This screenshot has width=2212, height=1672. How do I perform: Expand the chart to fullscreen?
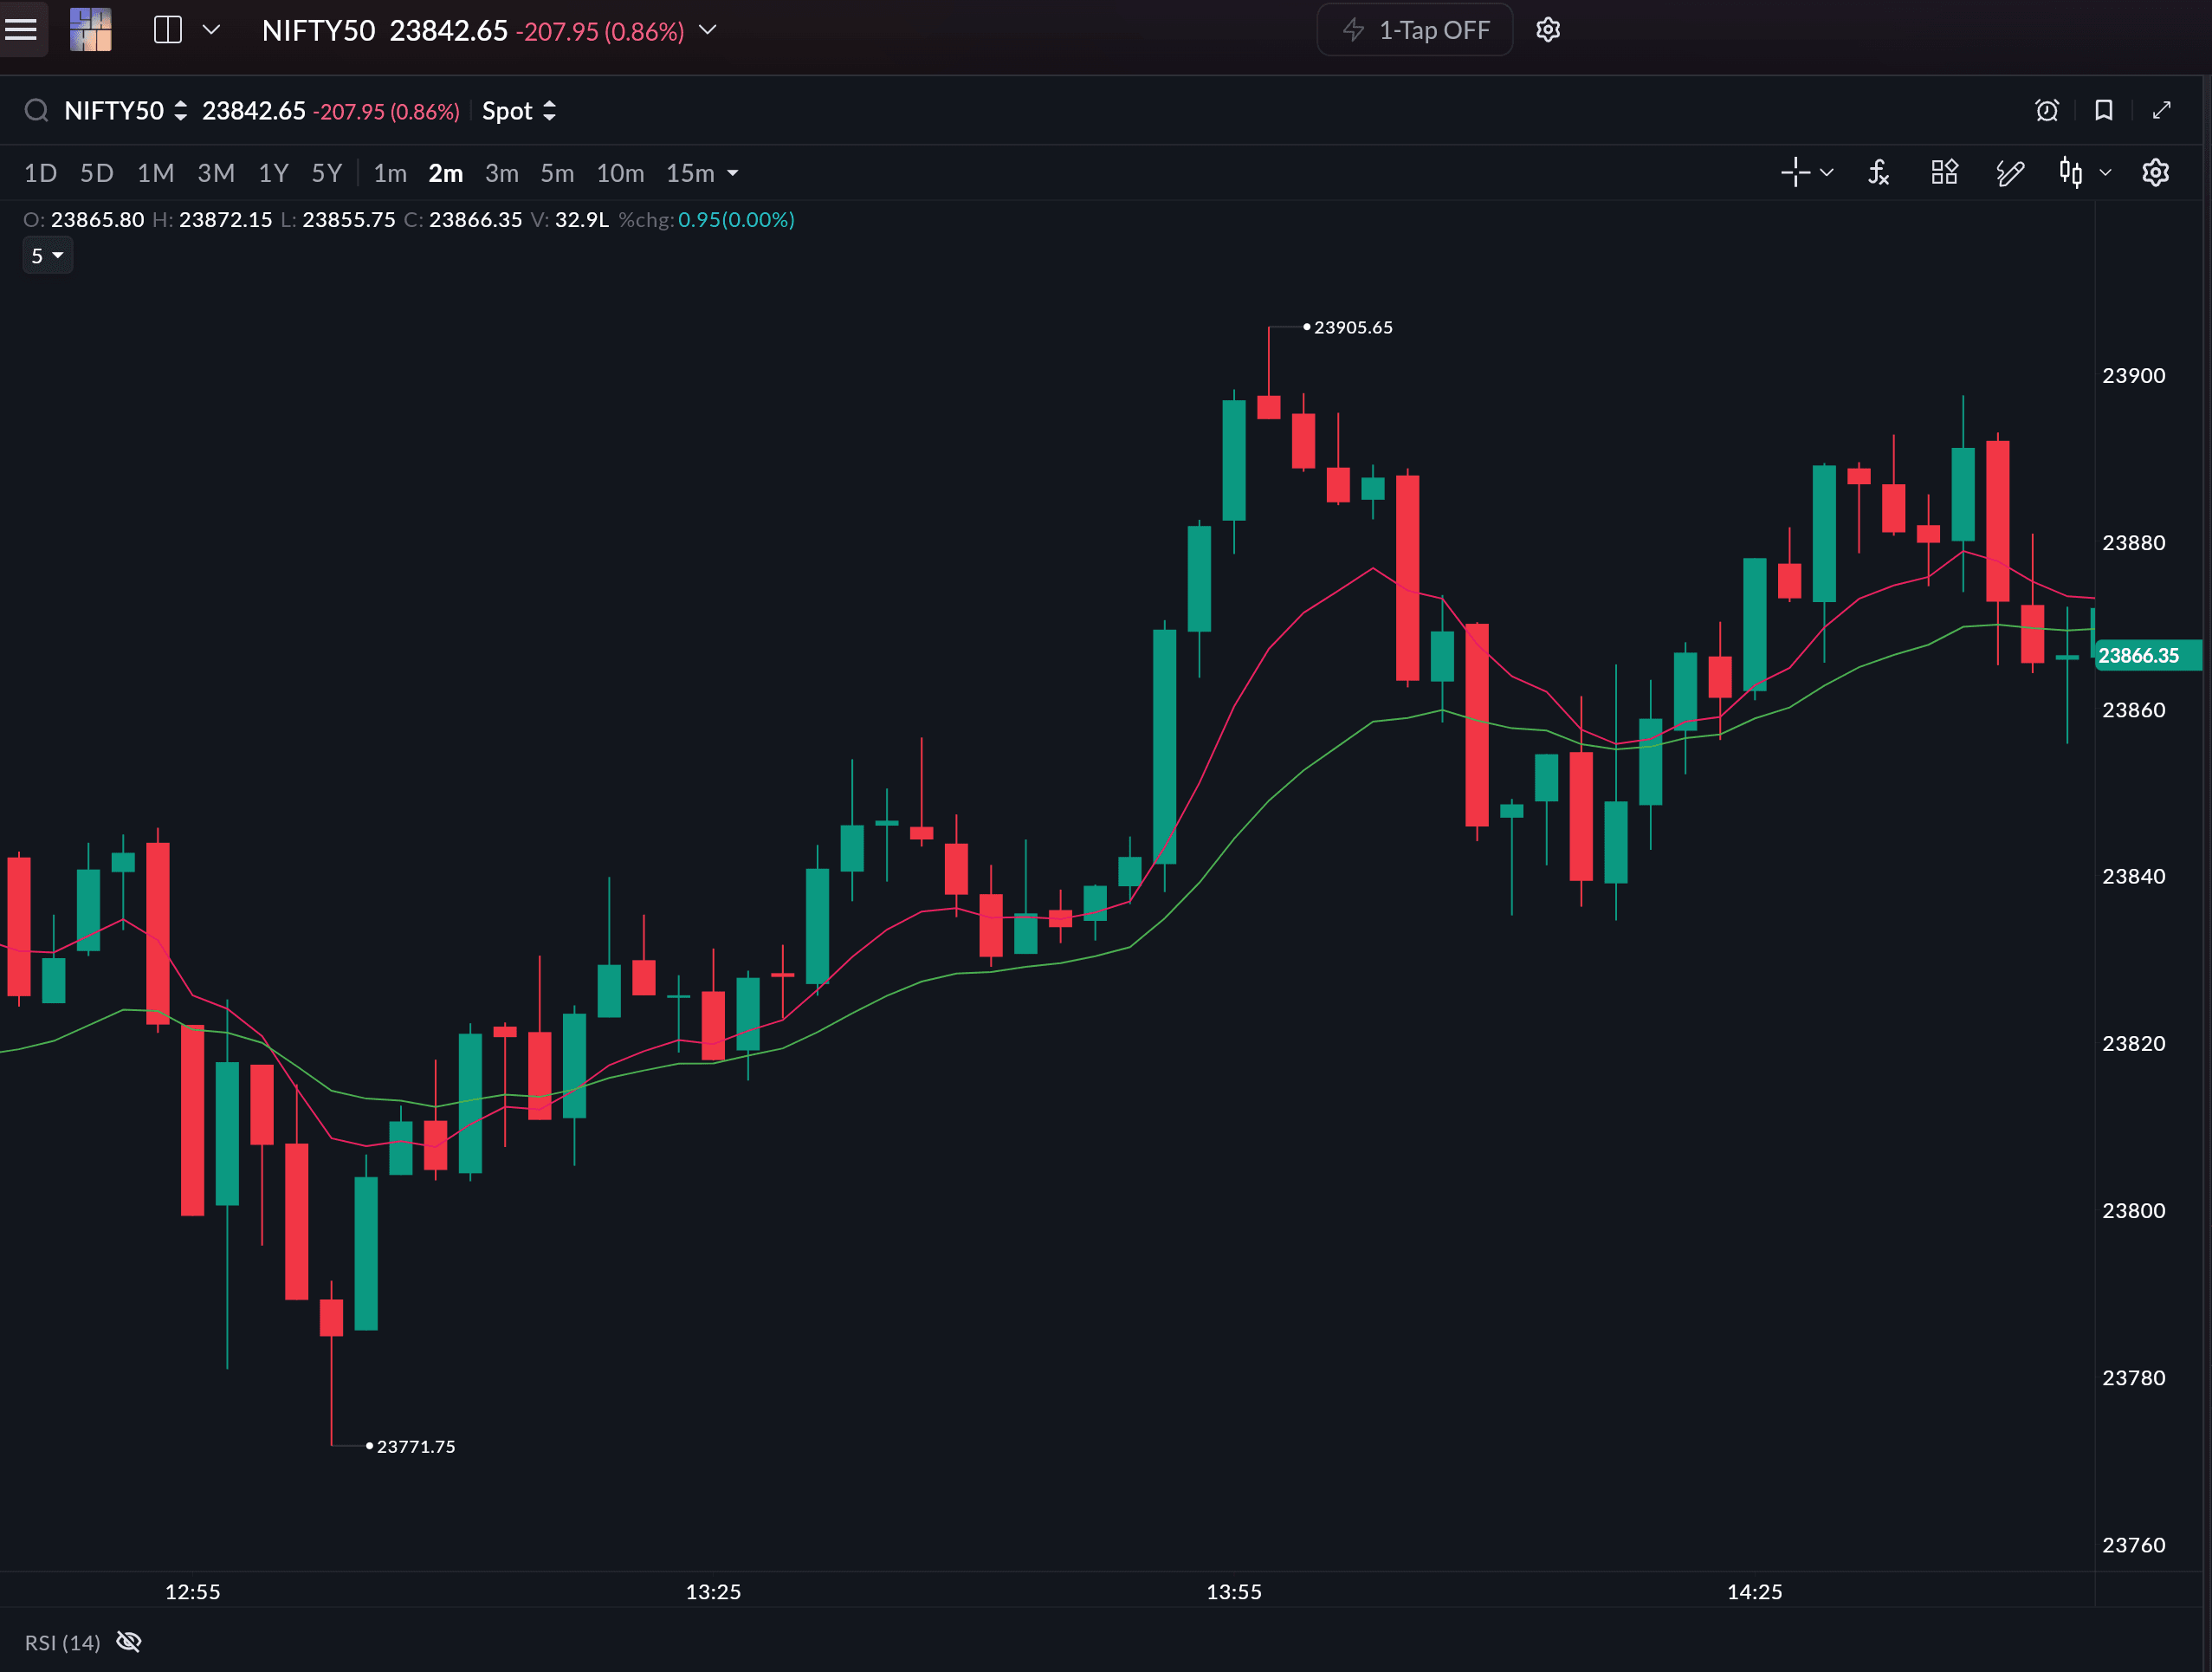coord(2161,111)
